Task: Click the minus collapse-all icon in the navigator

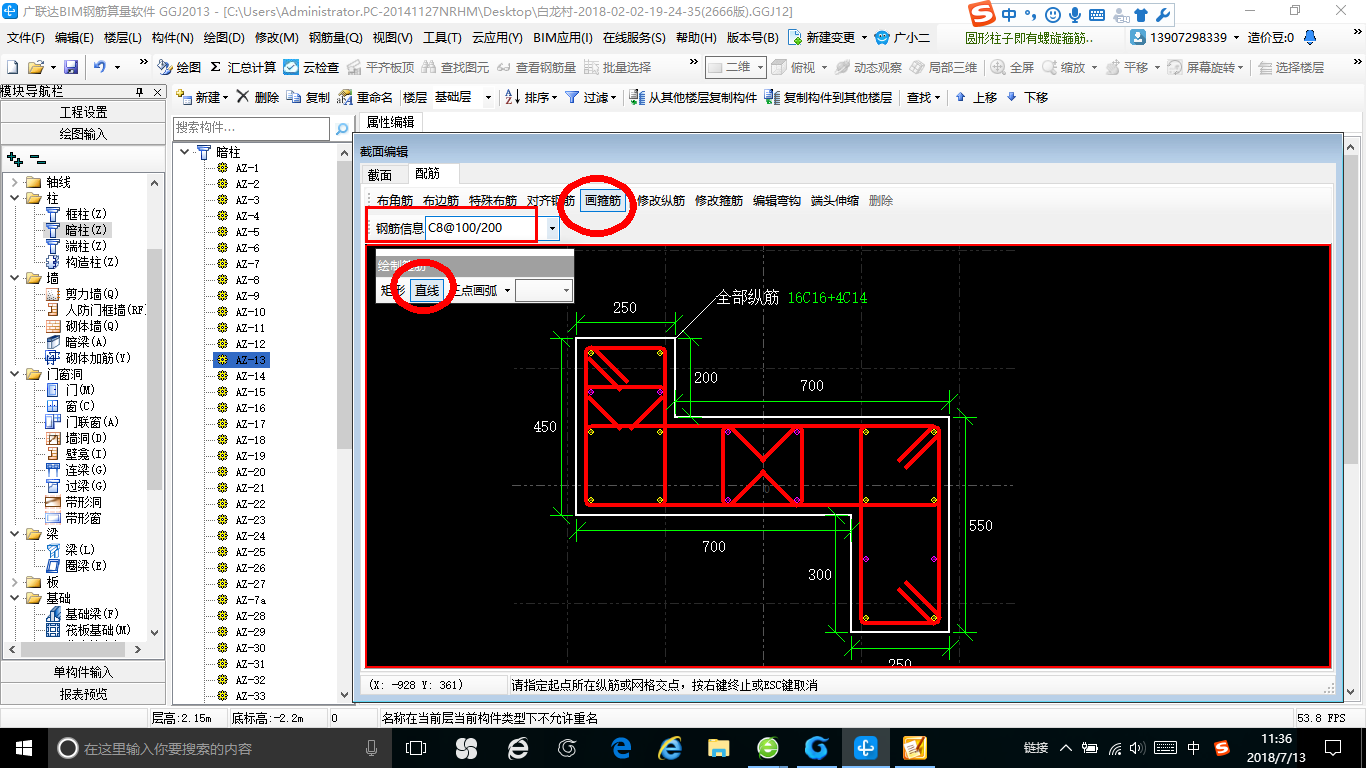Action: point(37,159)
